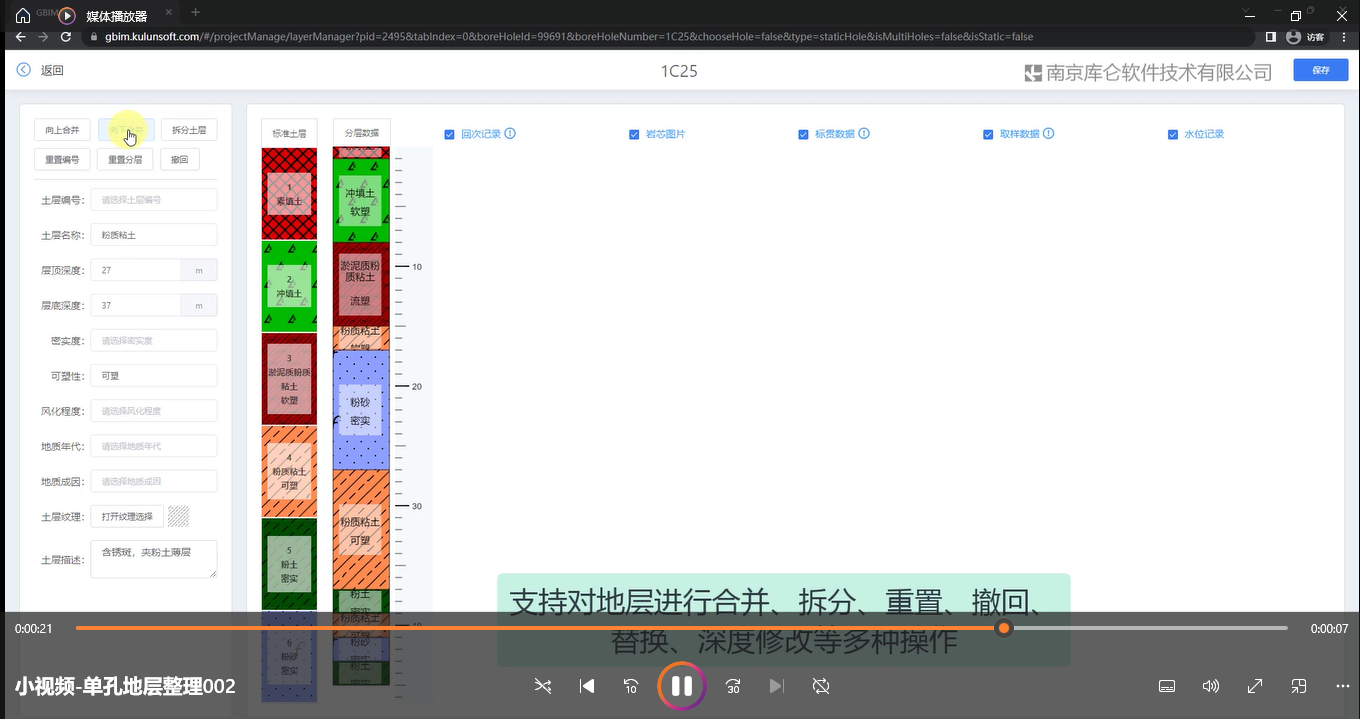Save using the 保存 button
Viewport: 1360px width, 719px height.
(1321, 70)
